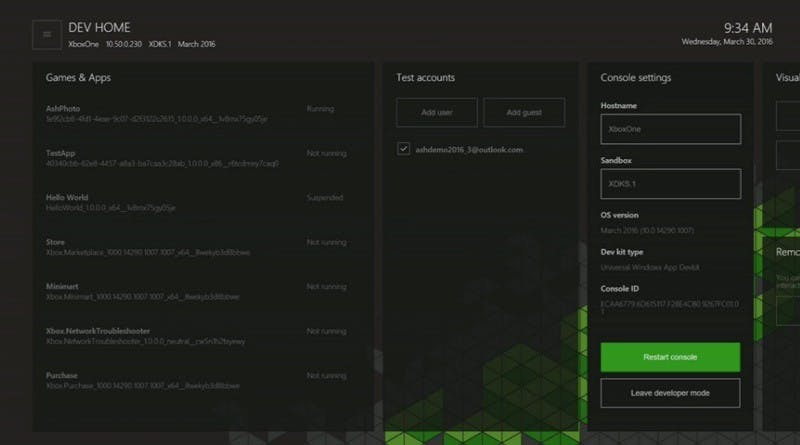Click the Add guest button
The width and height of the screenshot is (800, 445).
coord(524,112)
